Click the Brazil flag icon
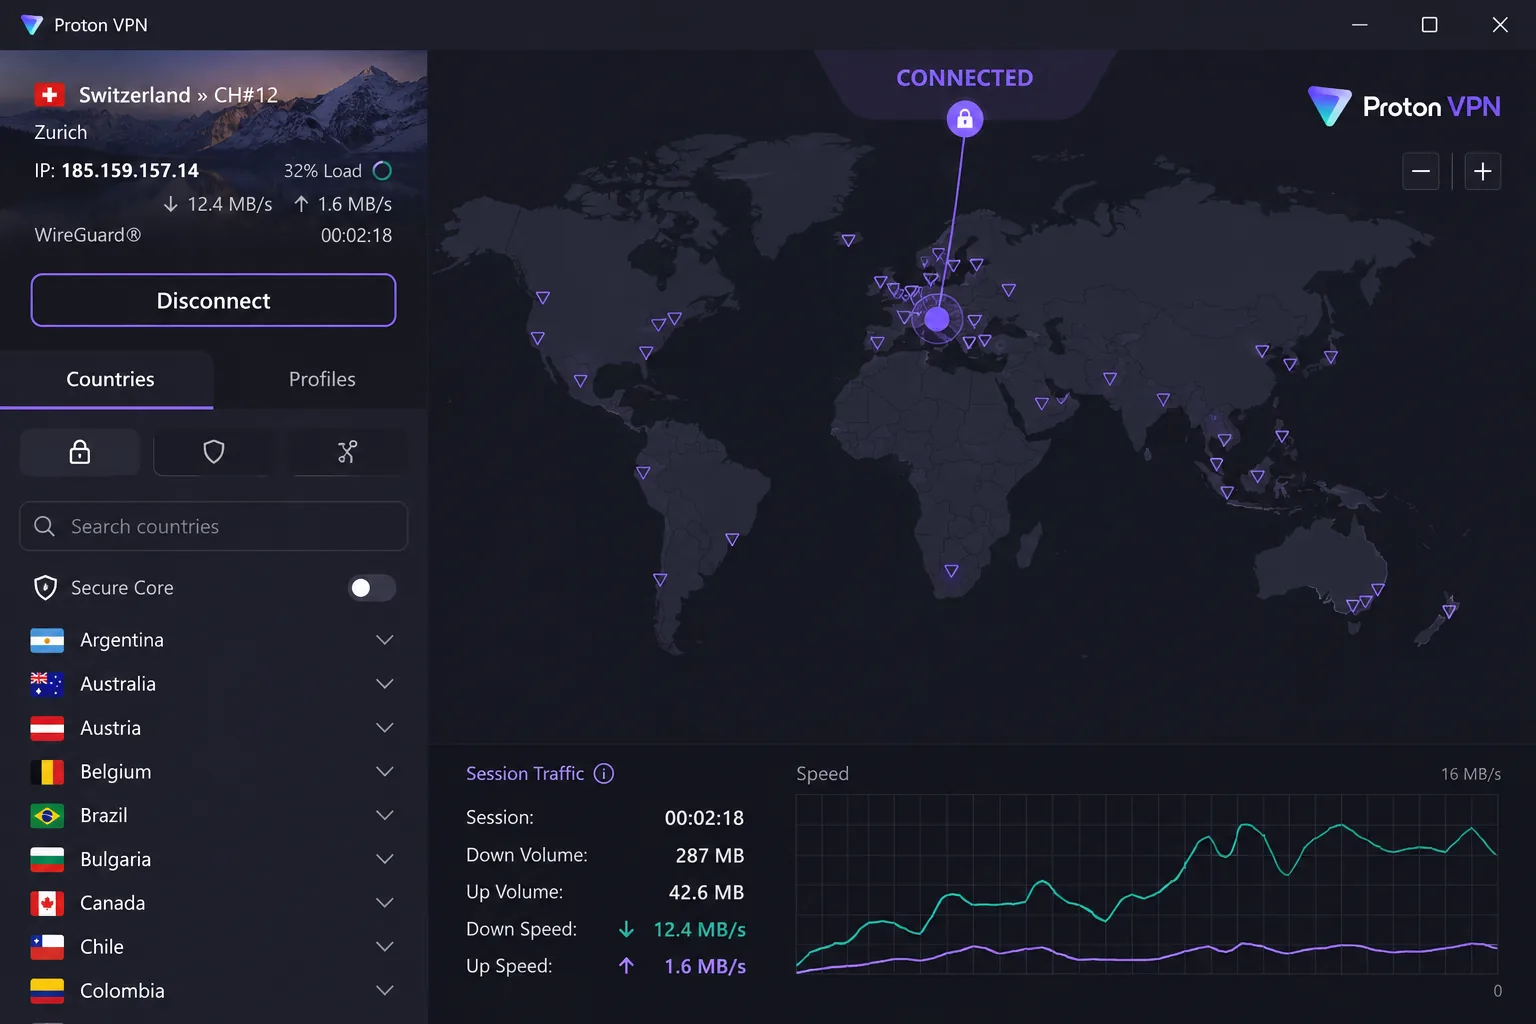Viewport: 1536px width, 1024px height. (47, 816)
